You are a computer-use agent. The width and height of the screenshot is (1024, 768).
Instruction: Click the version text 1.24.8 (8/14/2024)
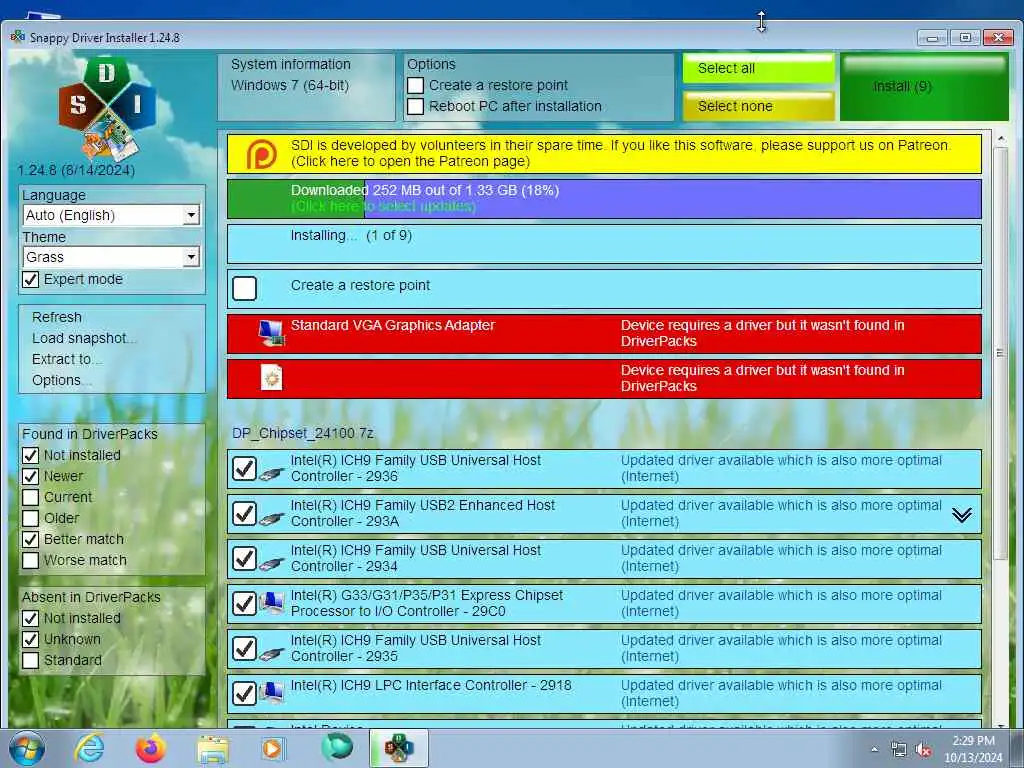point(76,170)
